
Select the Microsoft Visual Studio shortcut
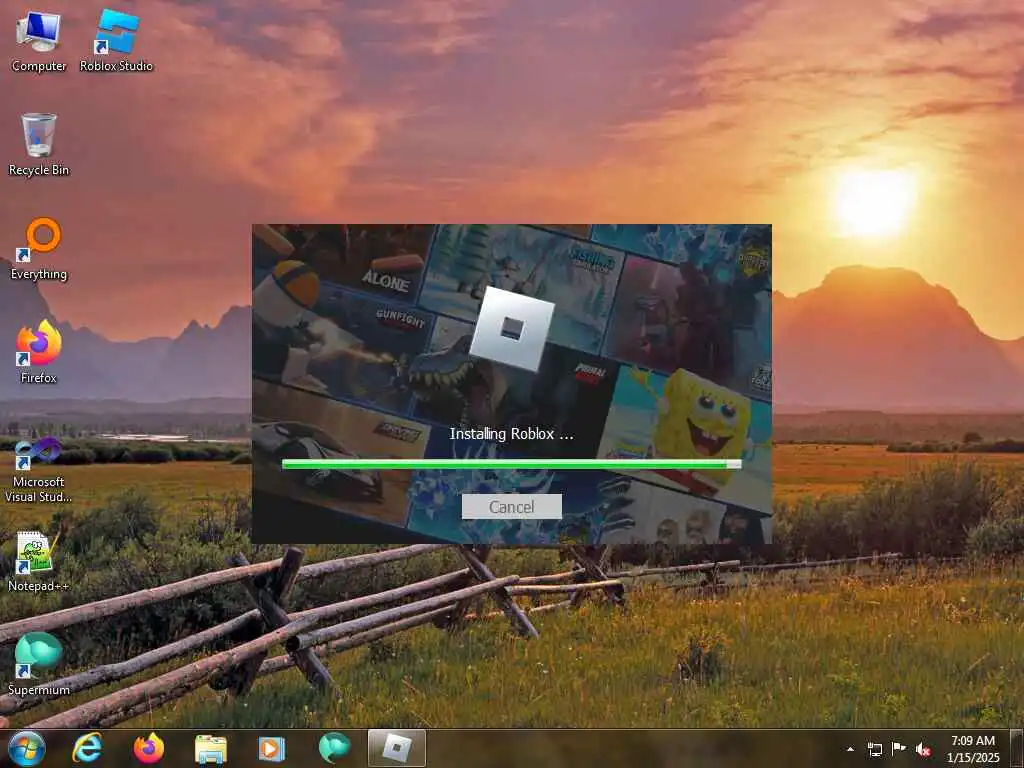click(x=39, y=472)
